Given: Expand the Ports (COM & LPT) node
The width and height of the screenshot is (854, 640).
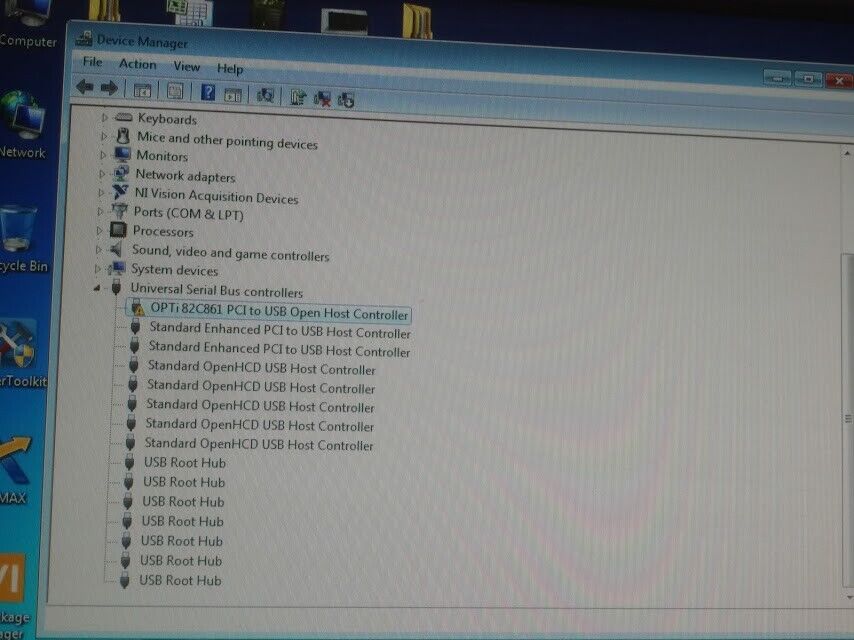Looking at the screenshot, I should (100, 211).
